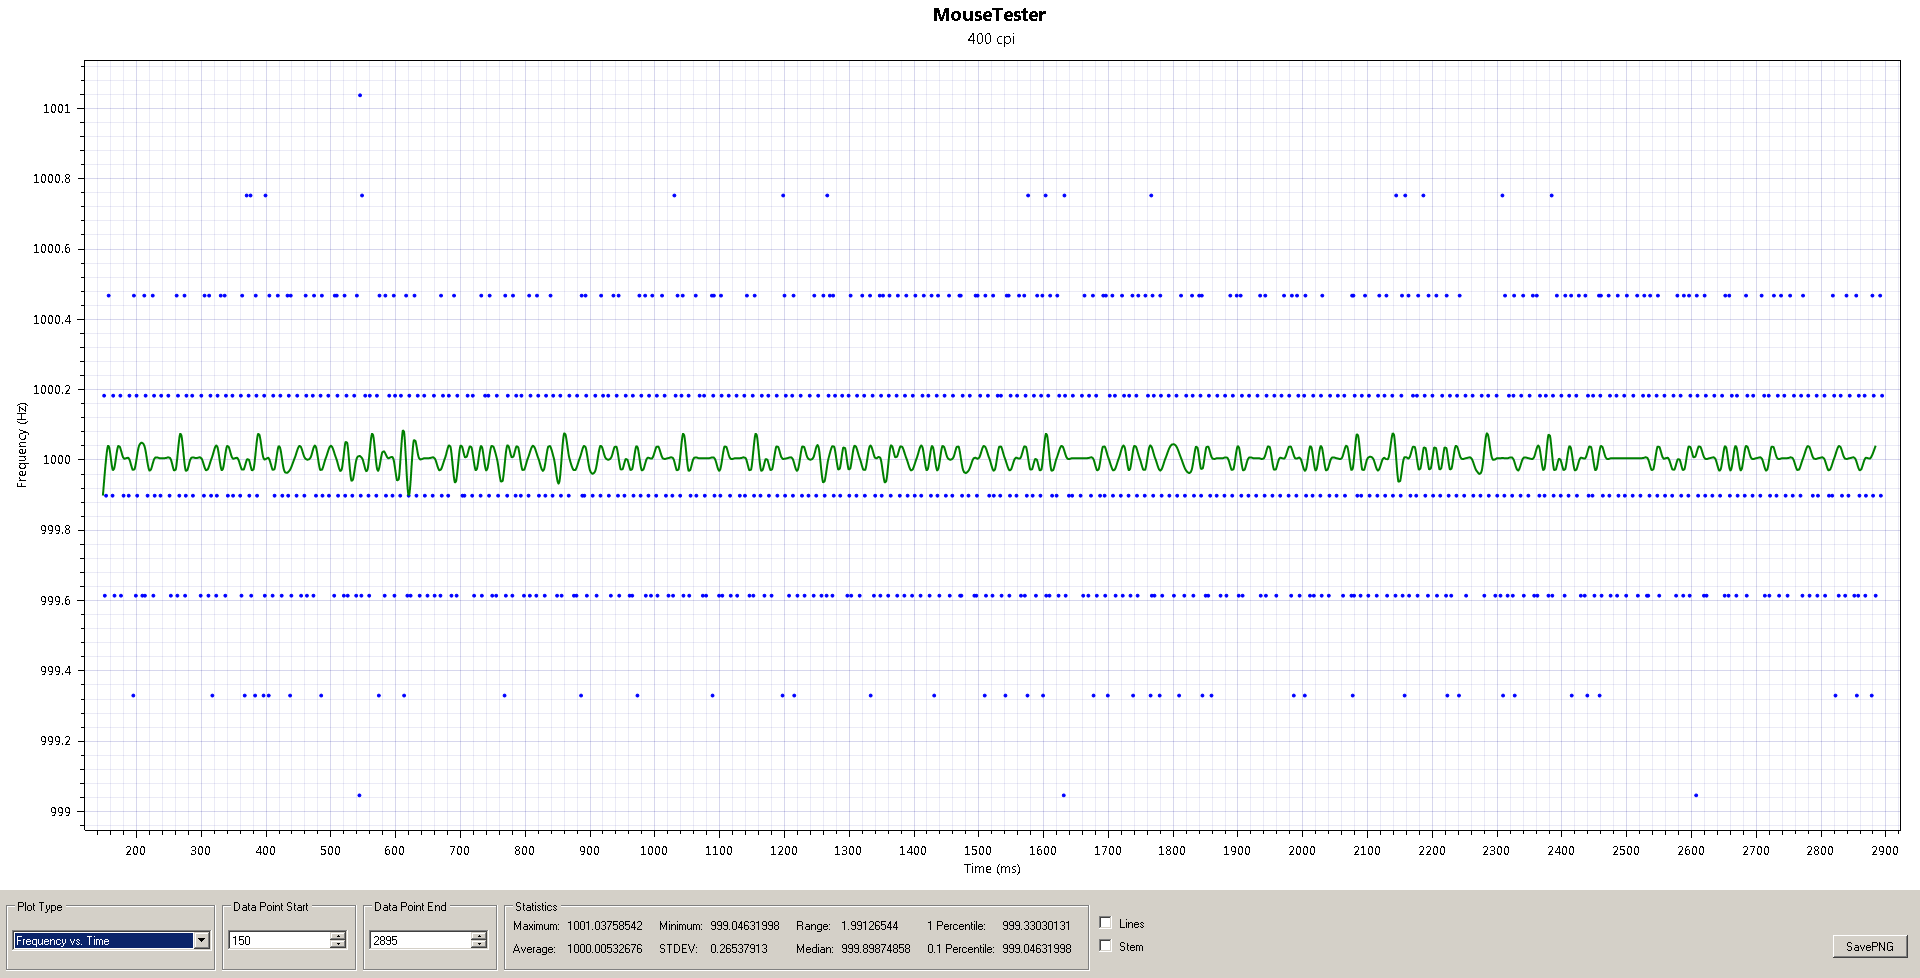Open the Plot Type dropdown arrow

(x=201, y=941)
